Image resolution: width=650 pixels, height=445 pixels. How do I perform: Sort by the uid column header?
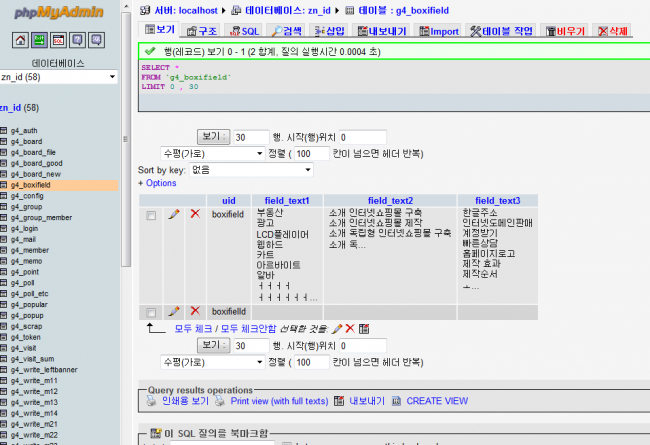coord(229,201)
